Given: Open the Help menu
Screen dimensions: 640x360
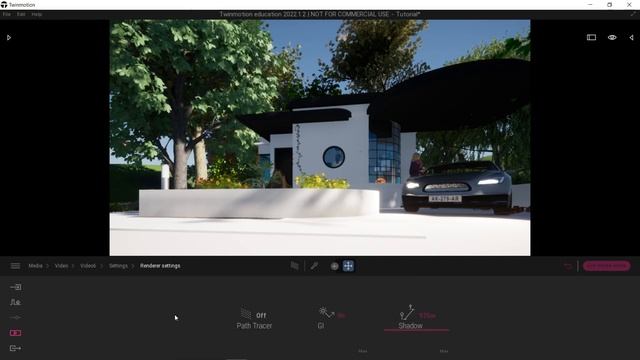Looking at the screenshot, I should [37, 14].
